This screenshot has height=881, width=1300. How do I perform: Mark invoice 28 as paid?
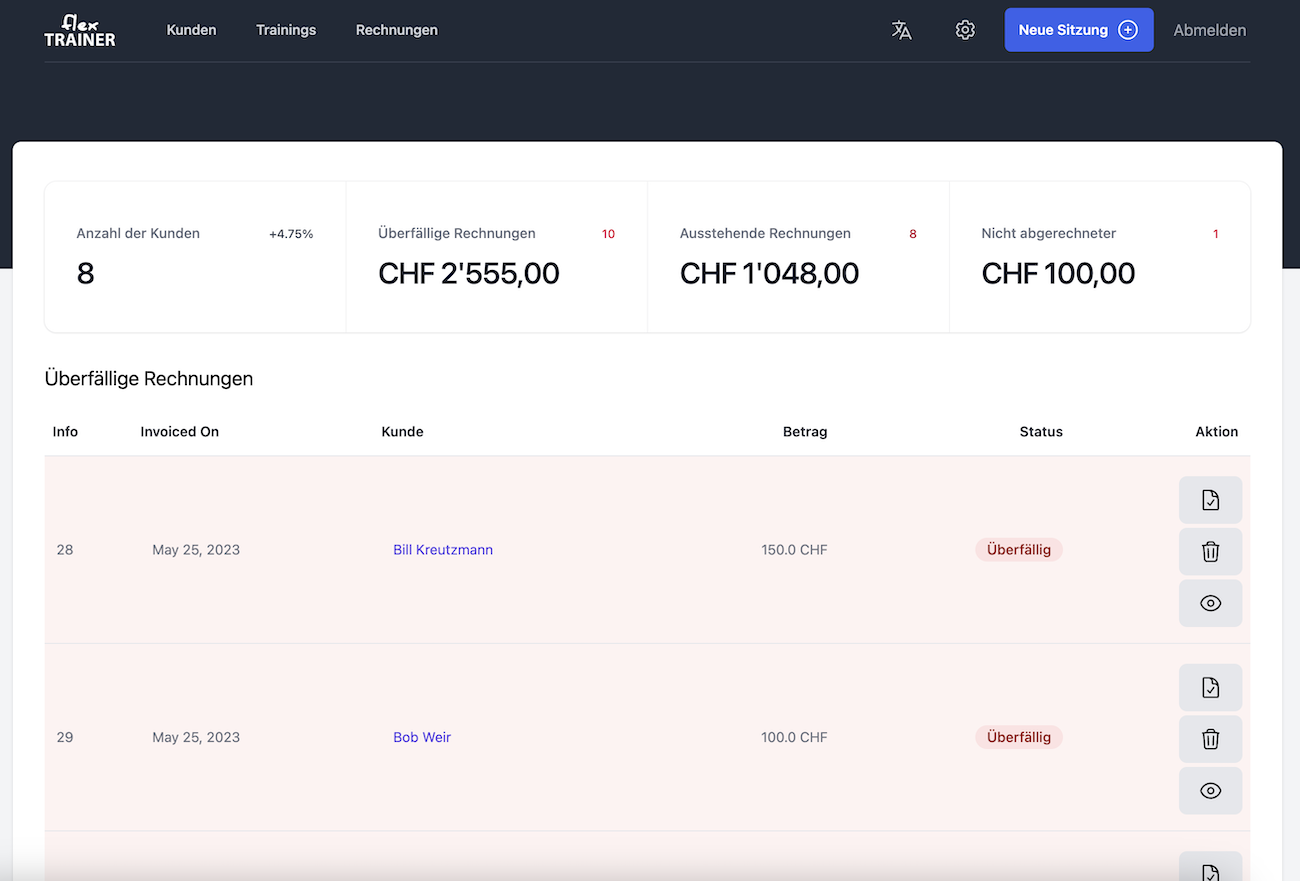[1210, 499]
